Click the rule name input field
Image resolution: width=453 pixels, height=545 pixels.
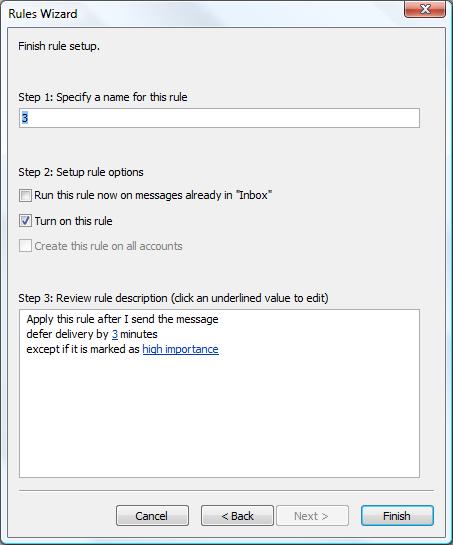point(219,118)
